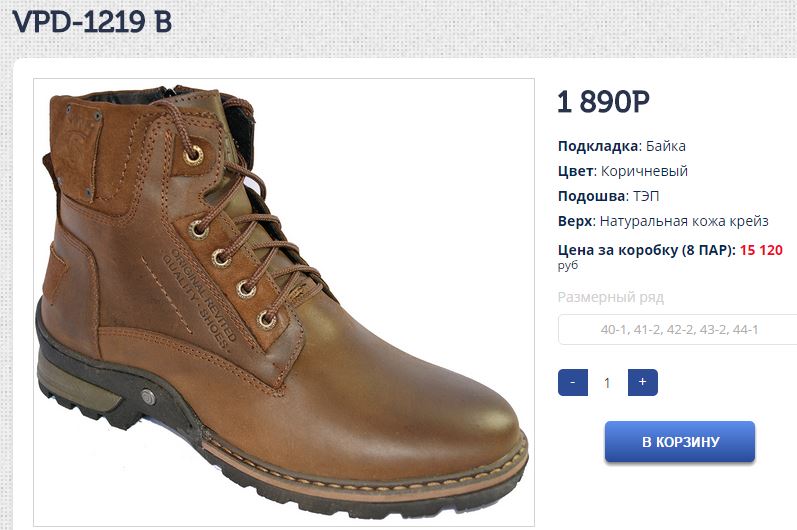Click the руб currency text
Image resolution: width=797 pixels, height=530 pixels.
click(568, 266)
